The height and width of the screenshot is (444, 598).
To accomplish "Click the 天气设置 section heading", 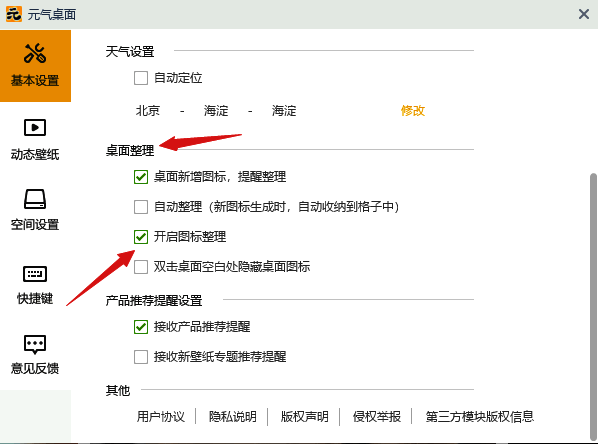I will coord(130,51).
